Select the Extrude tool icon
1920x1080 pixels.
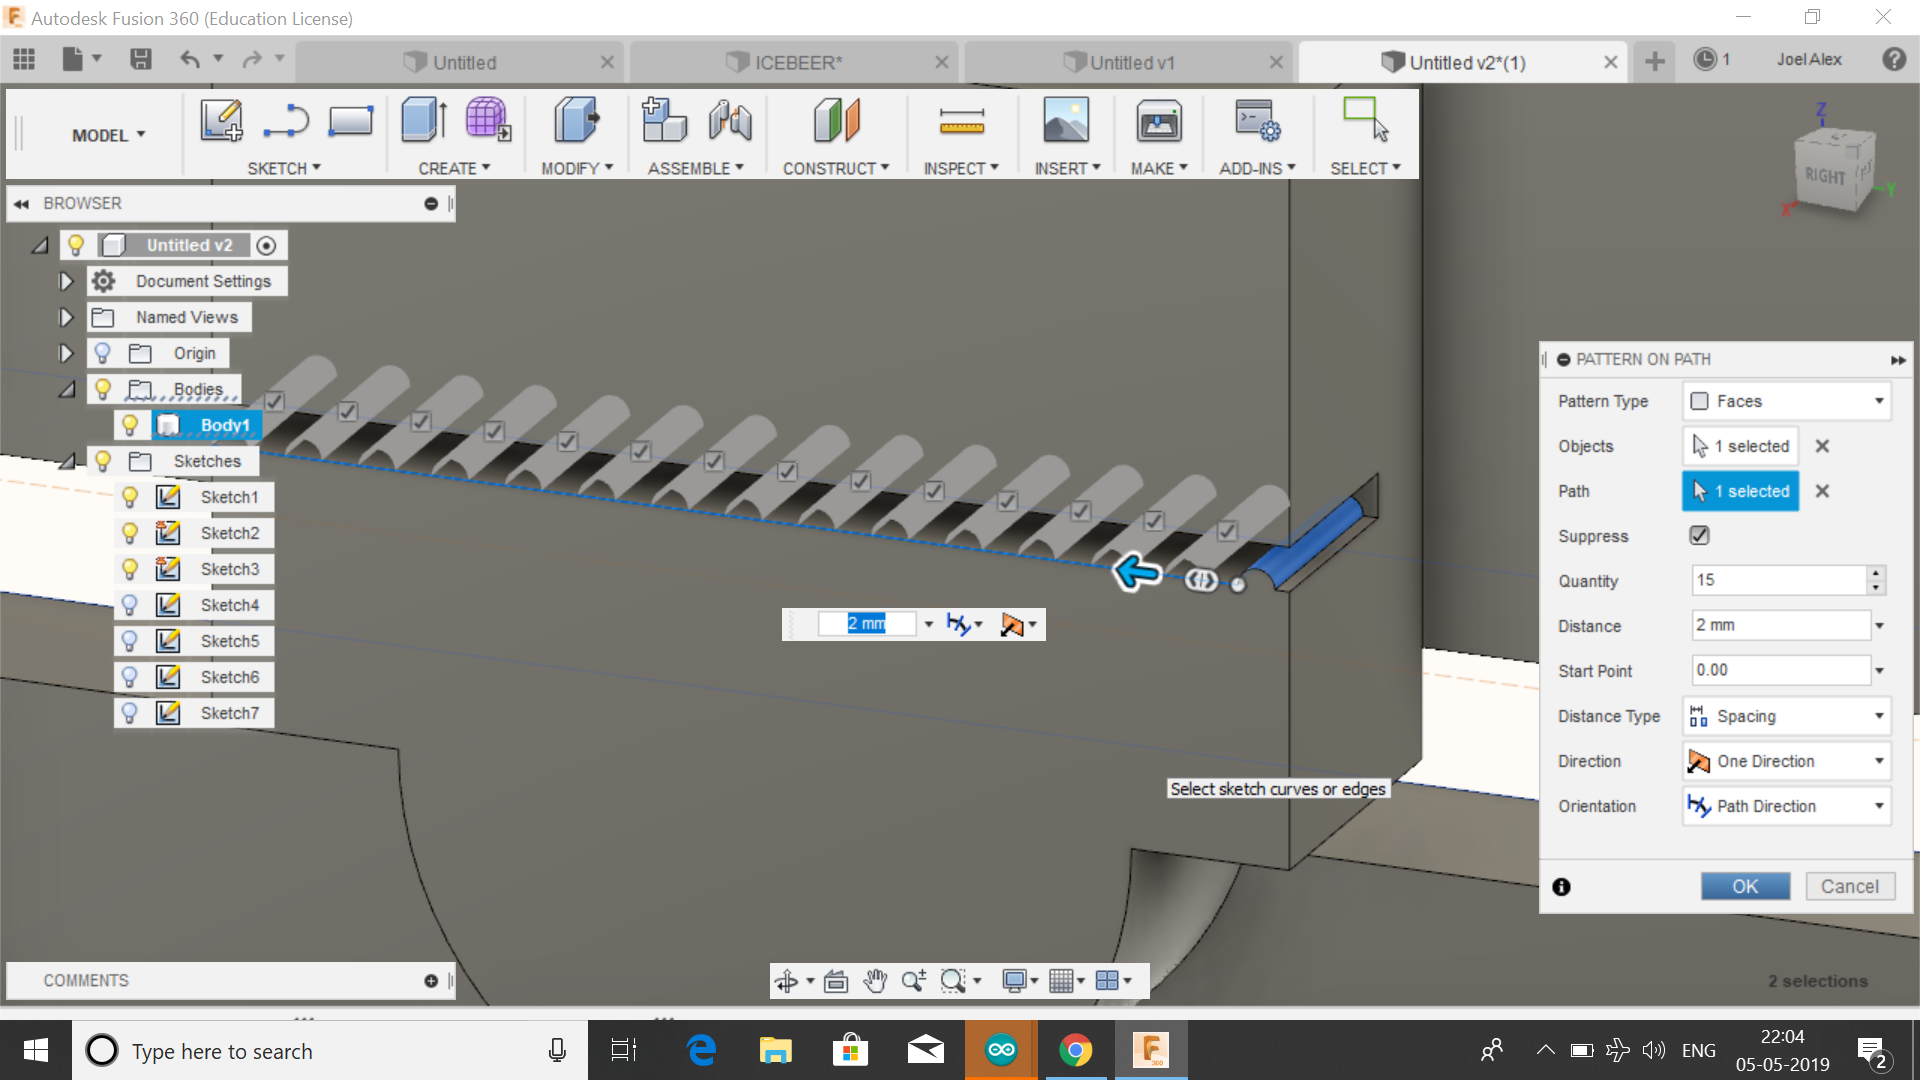[x=423, y=121]
